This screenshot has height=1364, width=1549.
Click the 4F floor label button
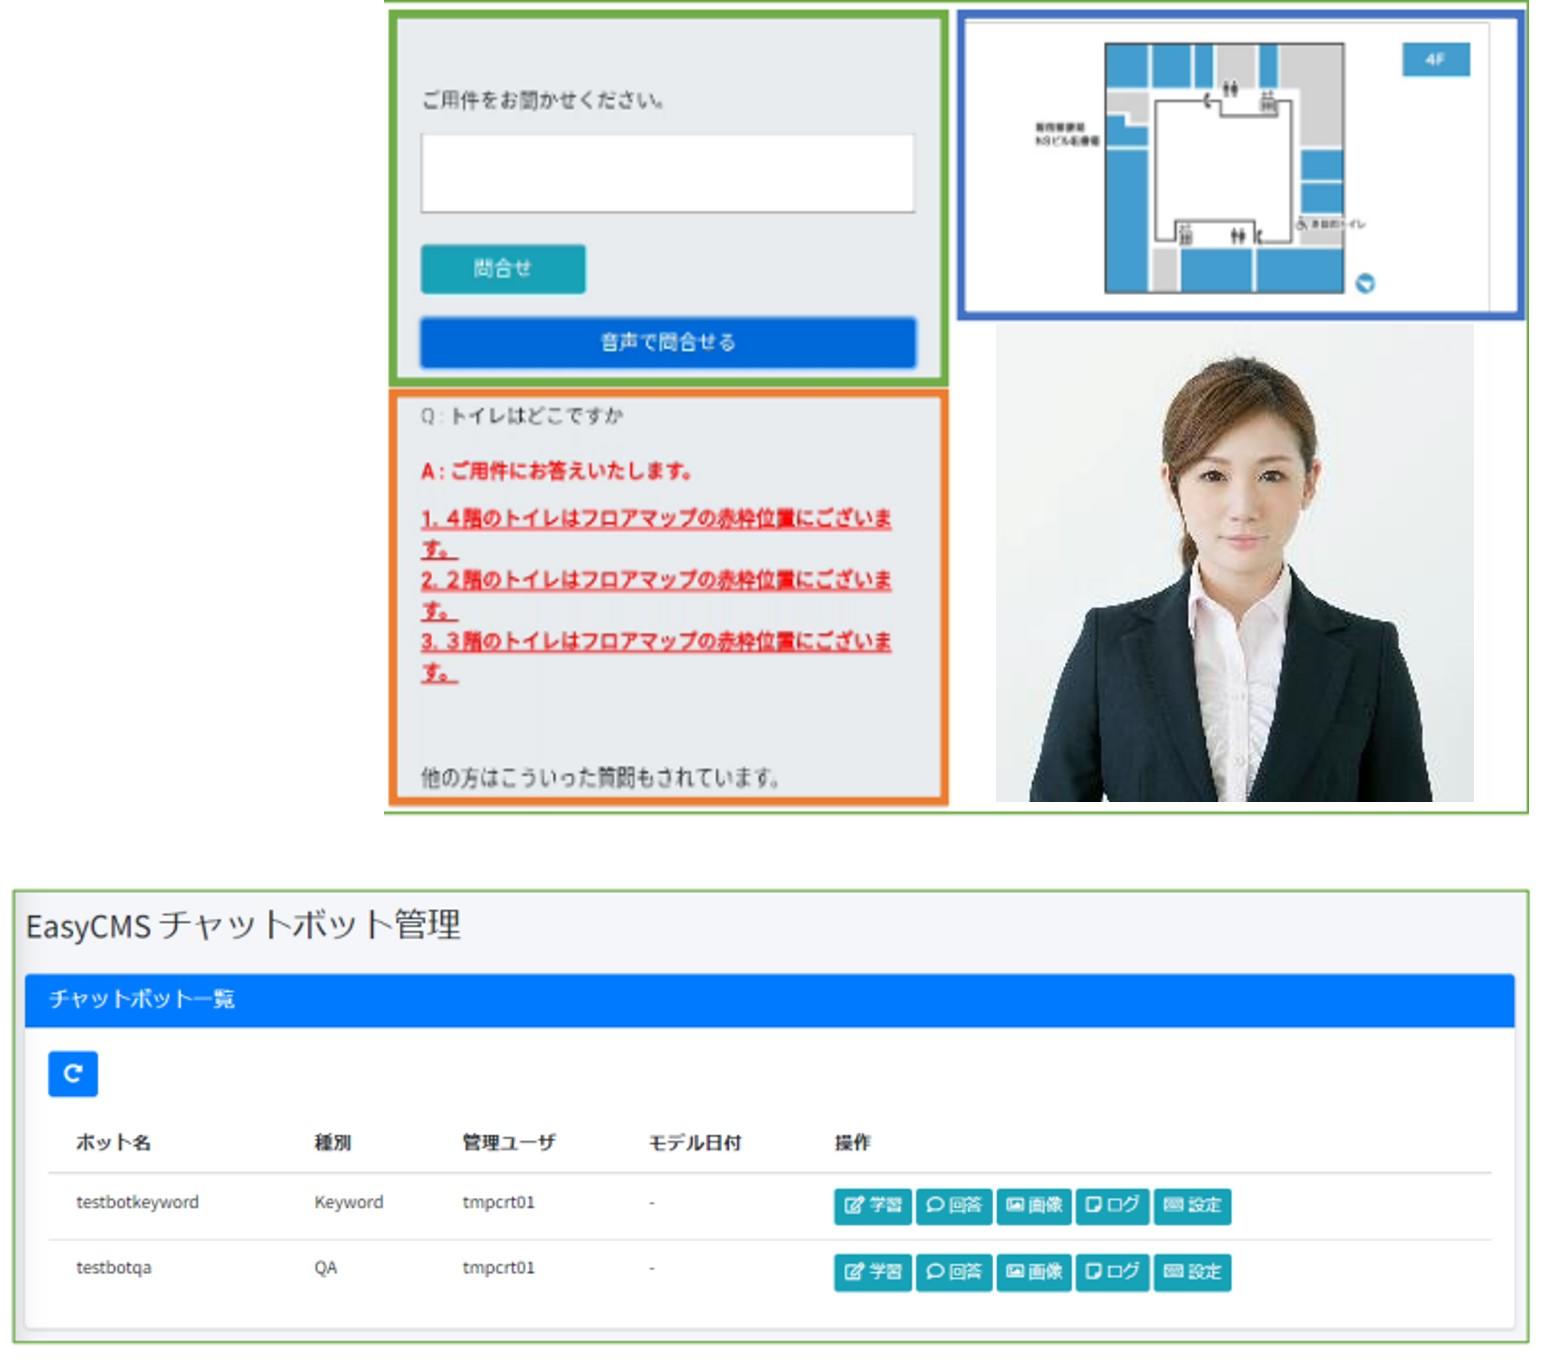click(x=1435, y=60)
